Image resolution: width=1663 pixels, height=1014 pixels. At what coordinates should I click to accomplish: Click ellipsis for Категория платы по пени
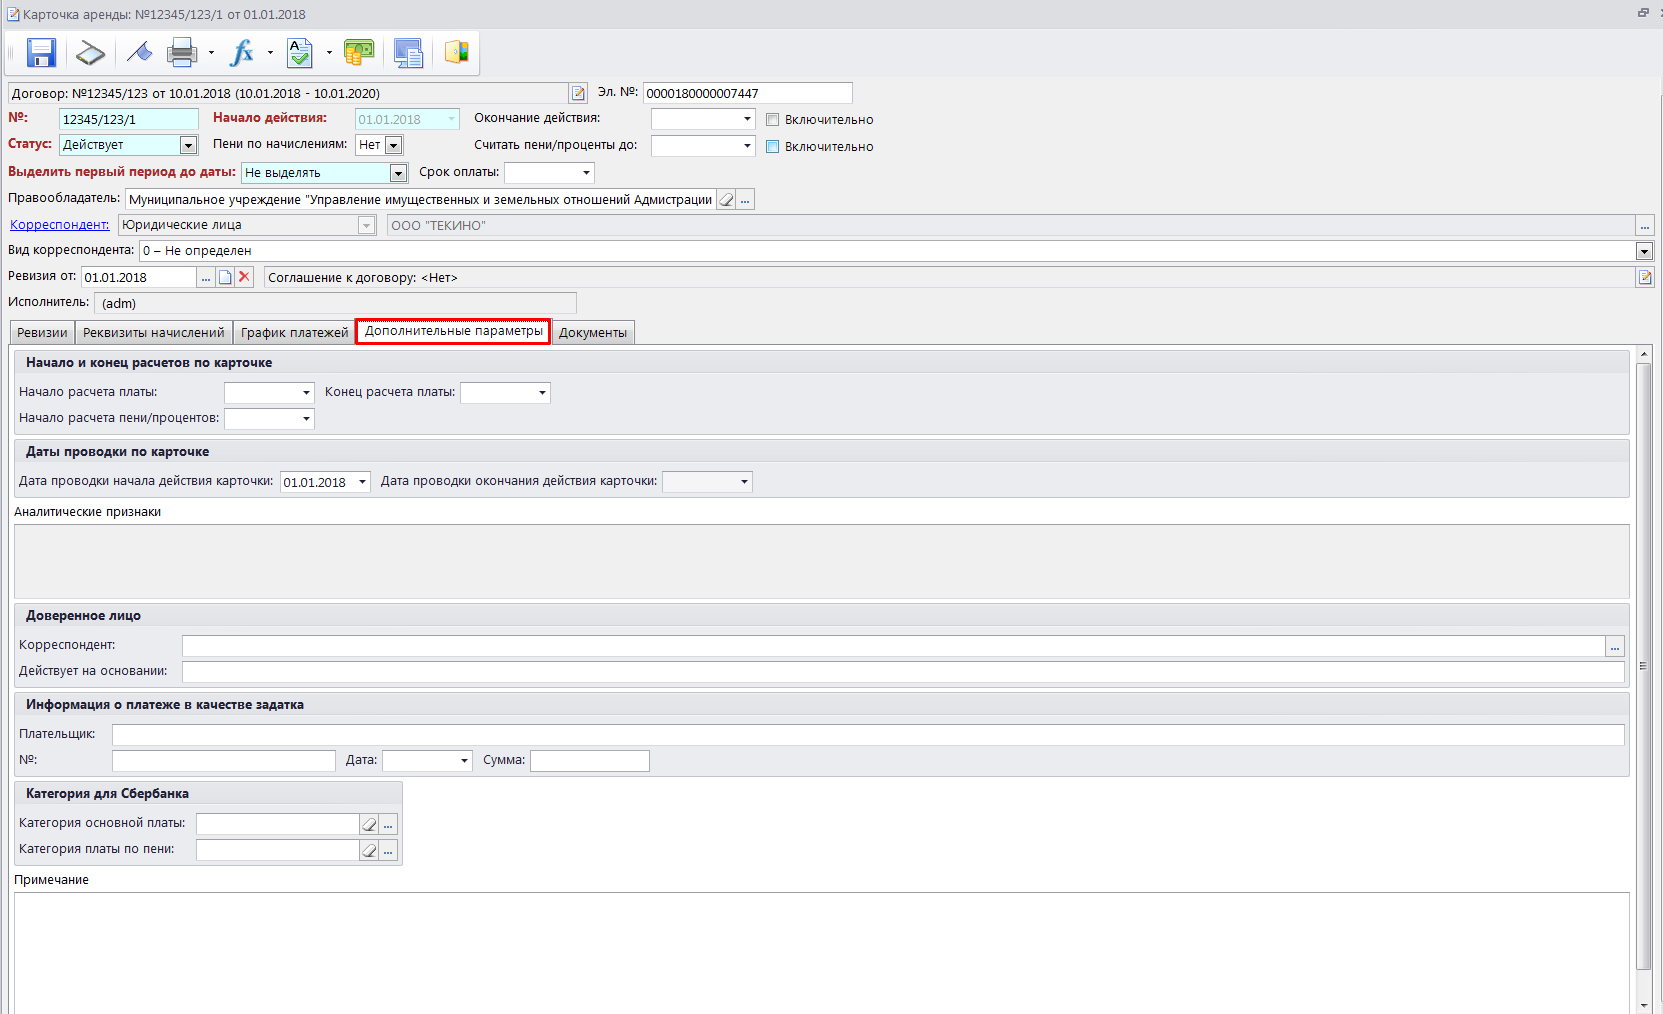(x=388, y=850)
